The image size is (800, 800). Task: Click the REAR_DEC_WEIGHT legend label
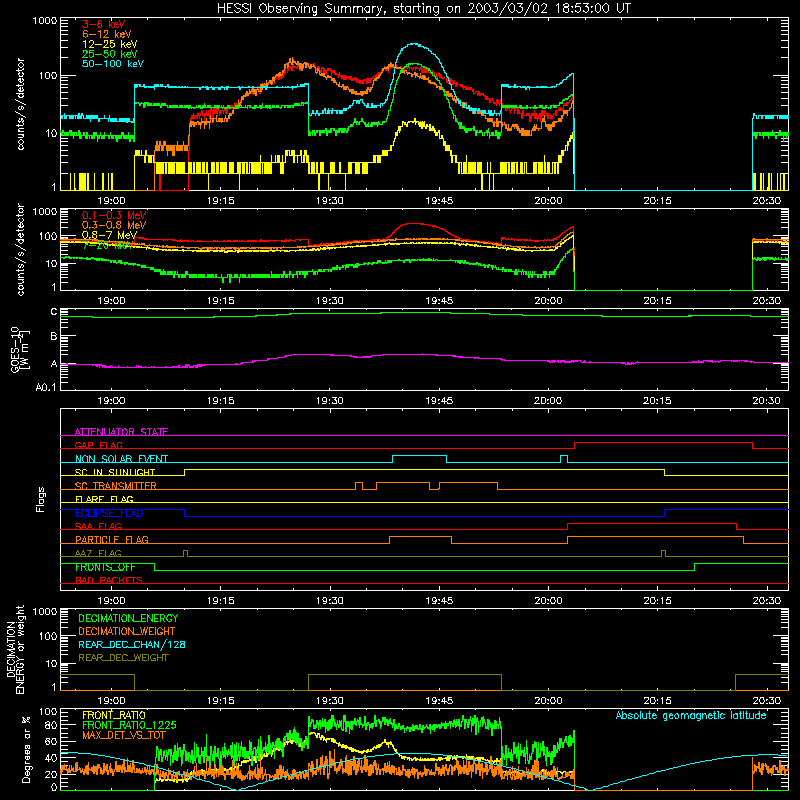pyautogui.click(x=123, y=658)
